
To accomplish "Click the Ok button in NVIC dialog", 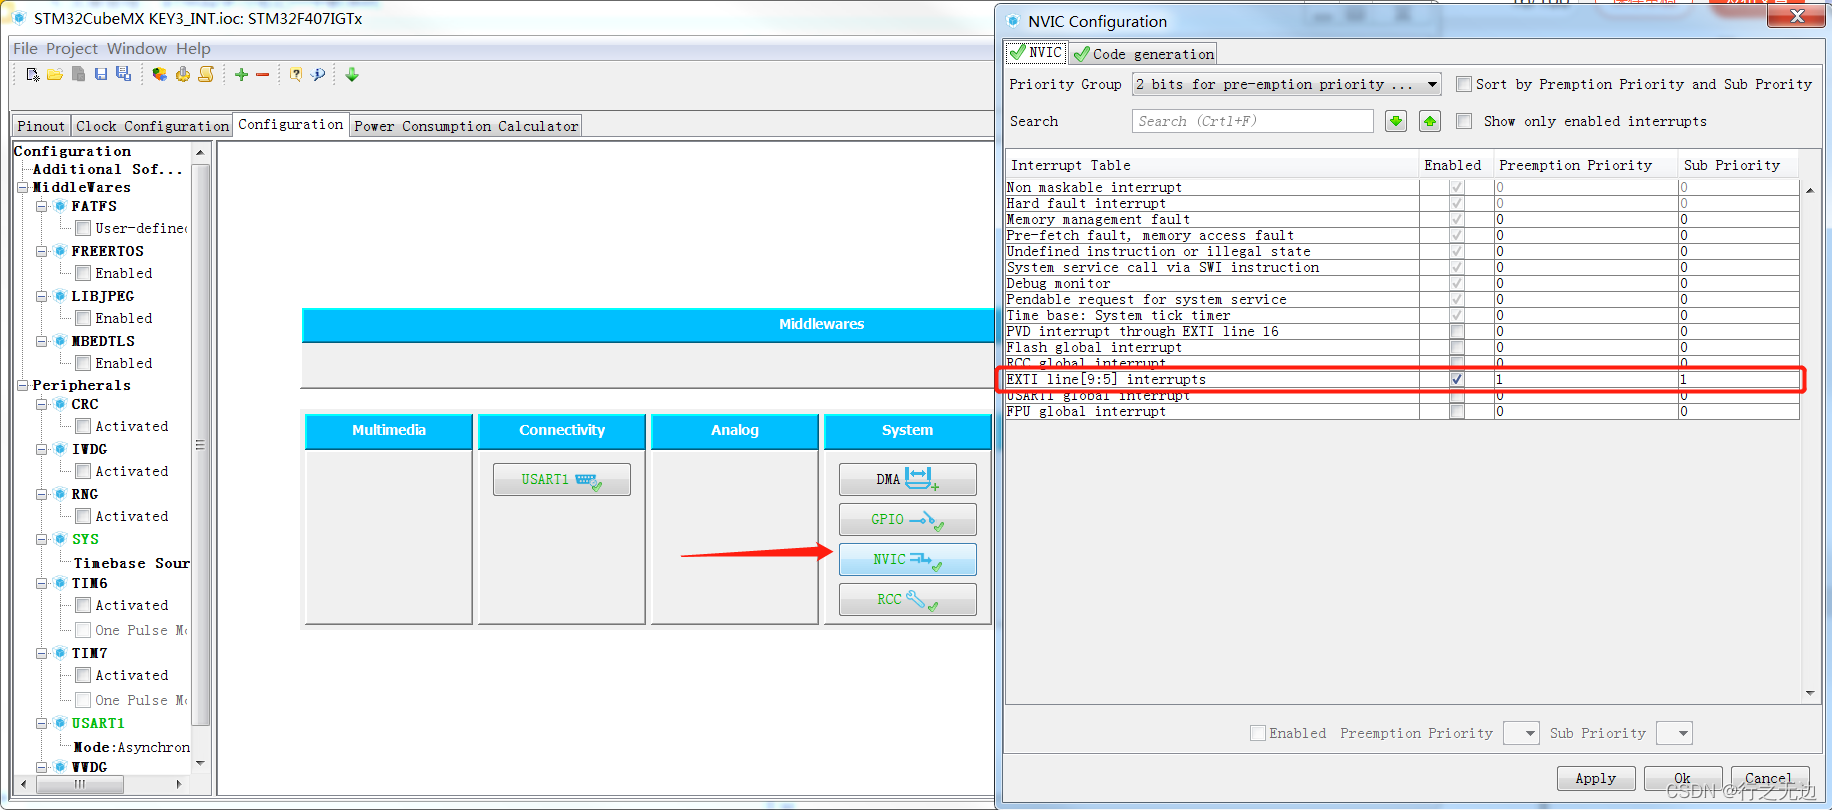I will (x=1683, y=778).
